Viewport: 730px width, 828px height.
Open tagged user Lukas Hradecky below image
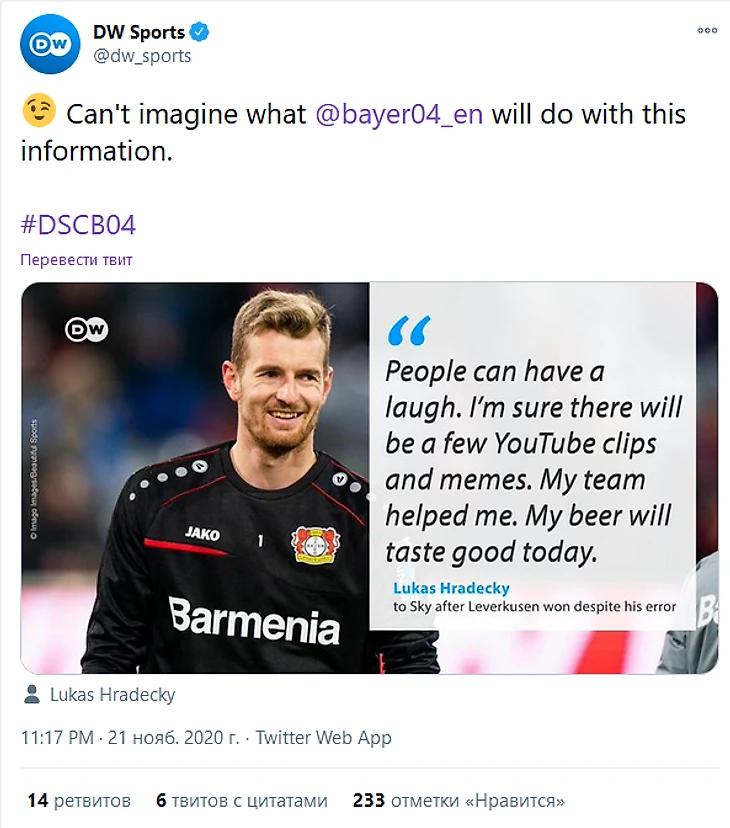tap(112, 694)
